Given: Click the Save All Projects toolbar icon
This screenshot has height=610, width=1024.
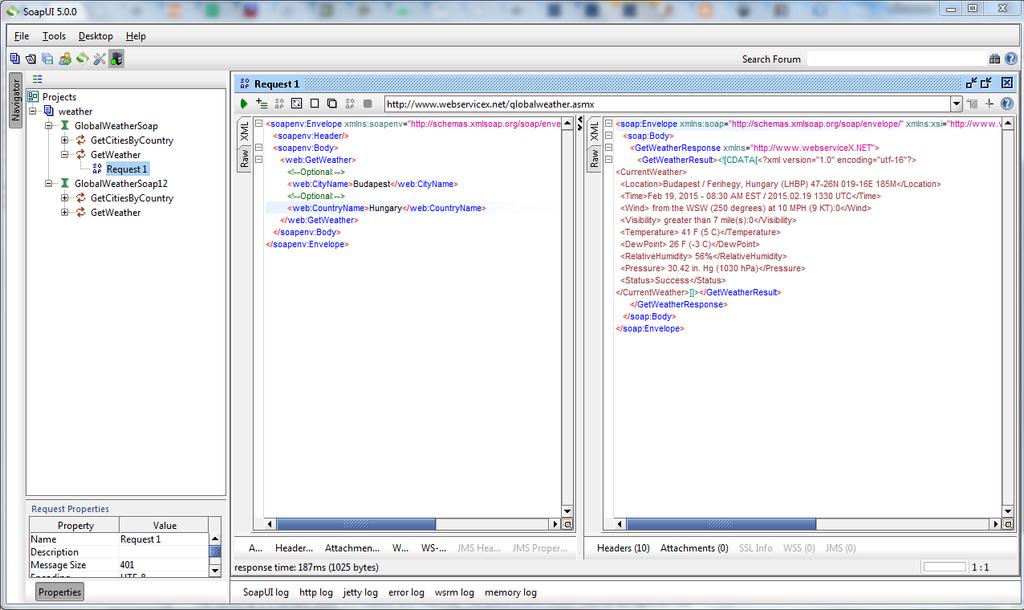Looking at the screenshot, I should coord(48,59).
